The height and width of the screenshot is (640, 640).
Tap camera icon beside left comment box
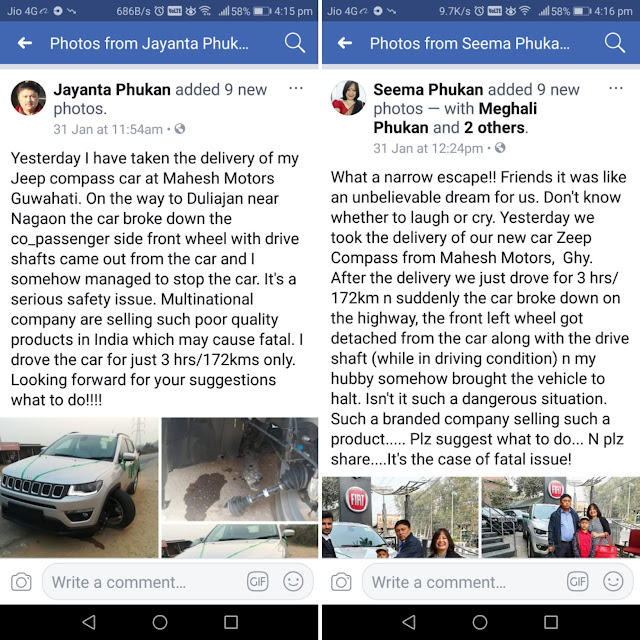[x=21, y=581]
